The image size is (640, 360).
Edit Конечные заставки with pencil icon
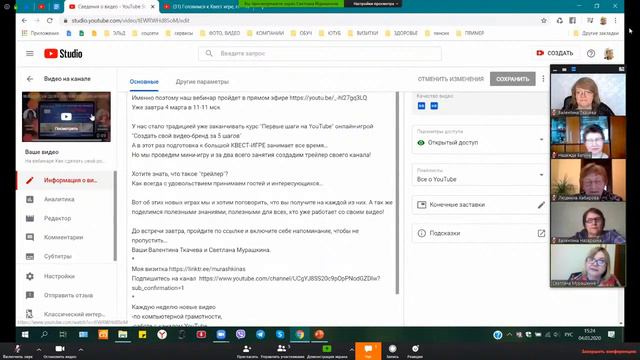(x=541, y=205)
